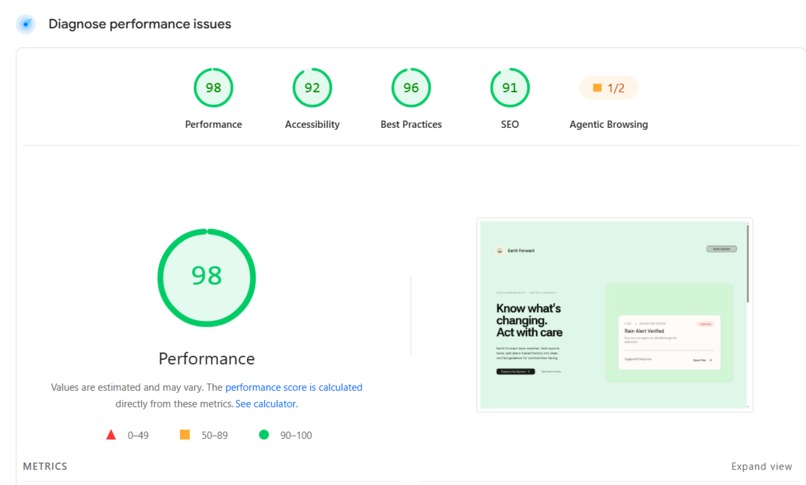Jump to Best Practices score gauge 96
This screenshot has width=806, height=485.
coord(411,88)
